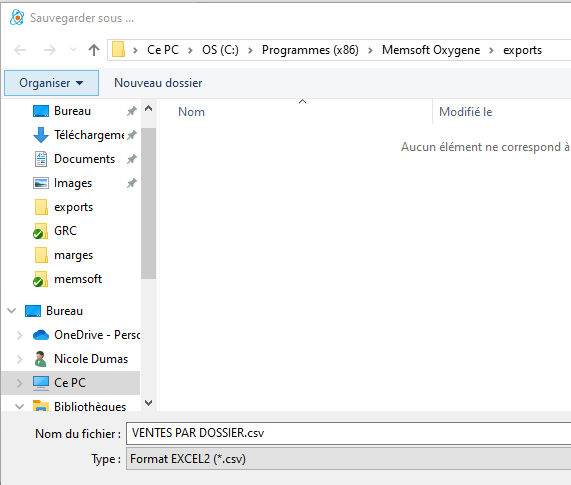The height and width of the screenshot is (485, 571).
Task: Click Programmes (x86) in the breadcrumb path
Action: click(x=310, y=50)
